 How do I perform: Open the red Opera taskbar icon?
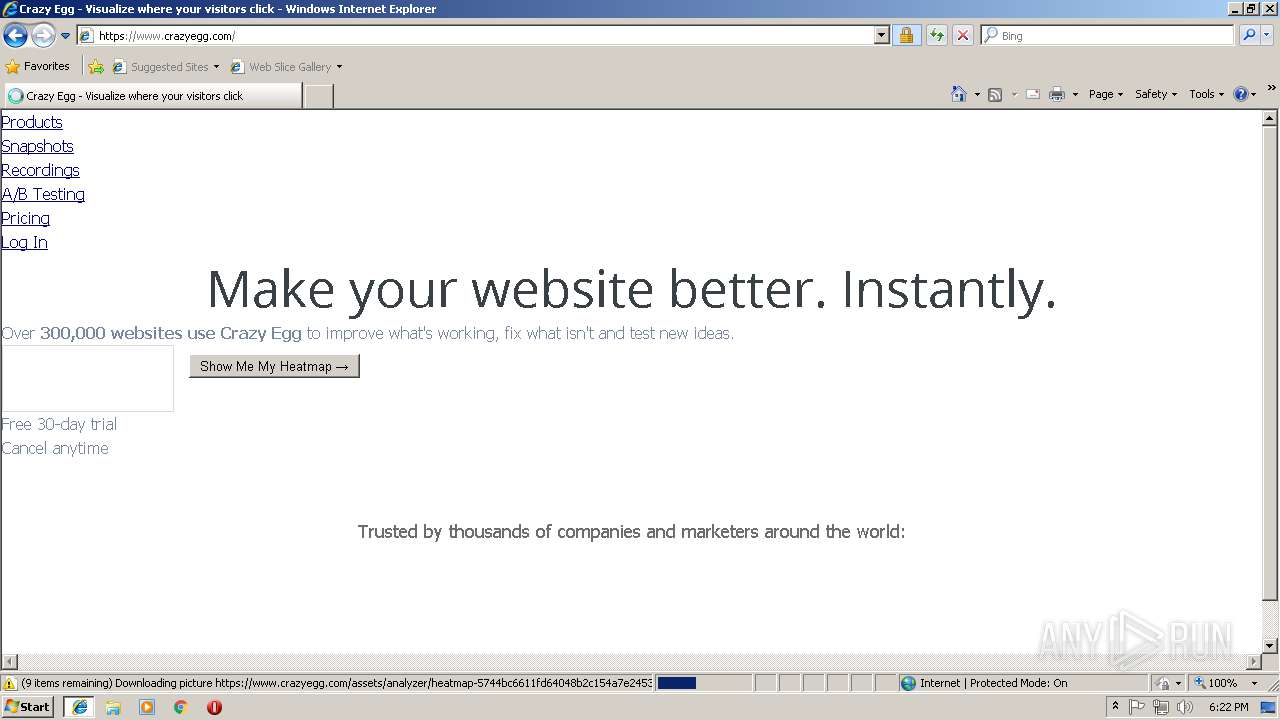[x=214, y=707]
